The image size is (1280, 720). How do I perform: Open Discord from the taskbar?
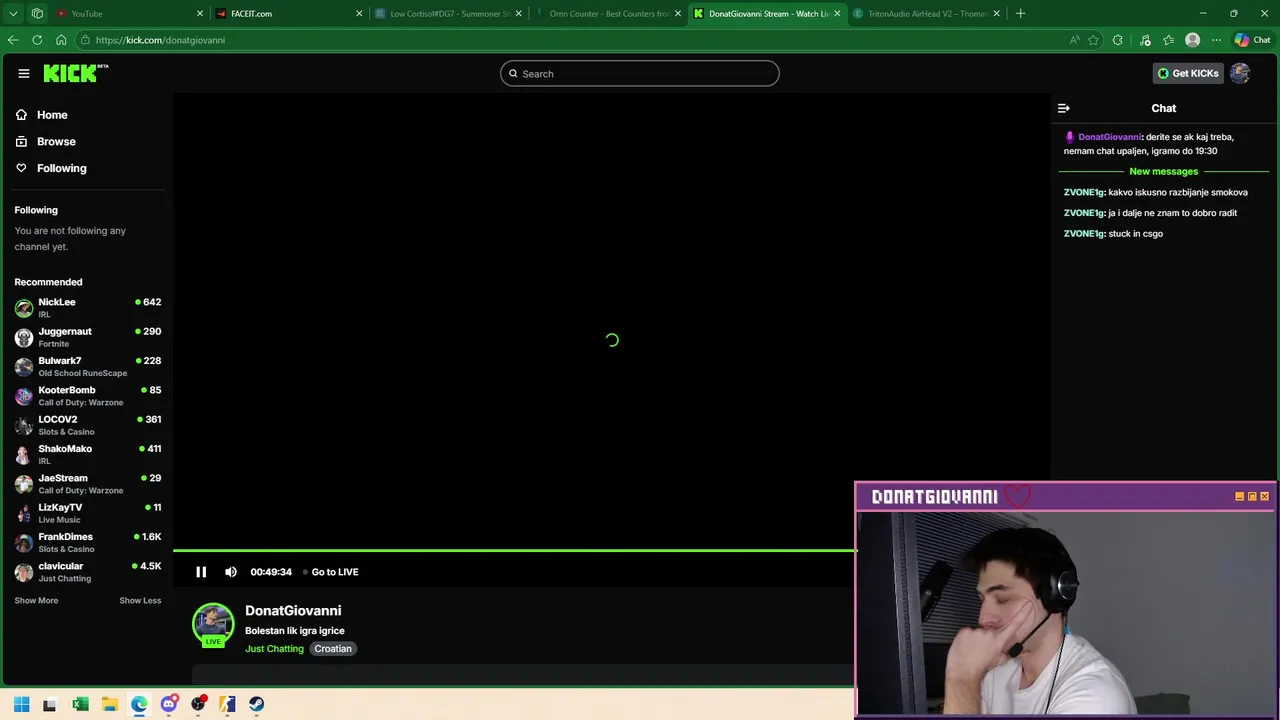pos(169,704)
